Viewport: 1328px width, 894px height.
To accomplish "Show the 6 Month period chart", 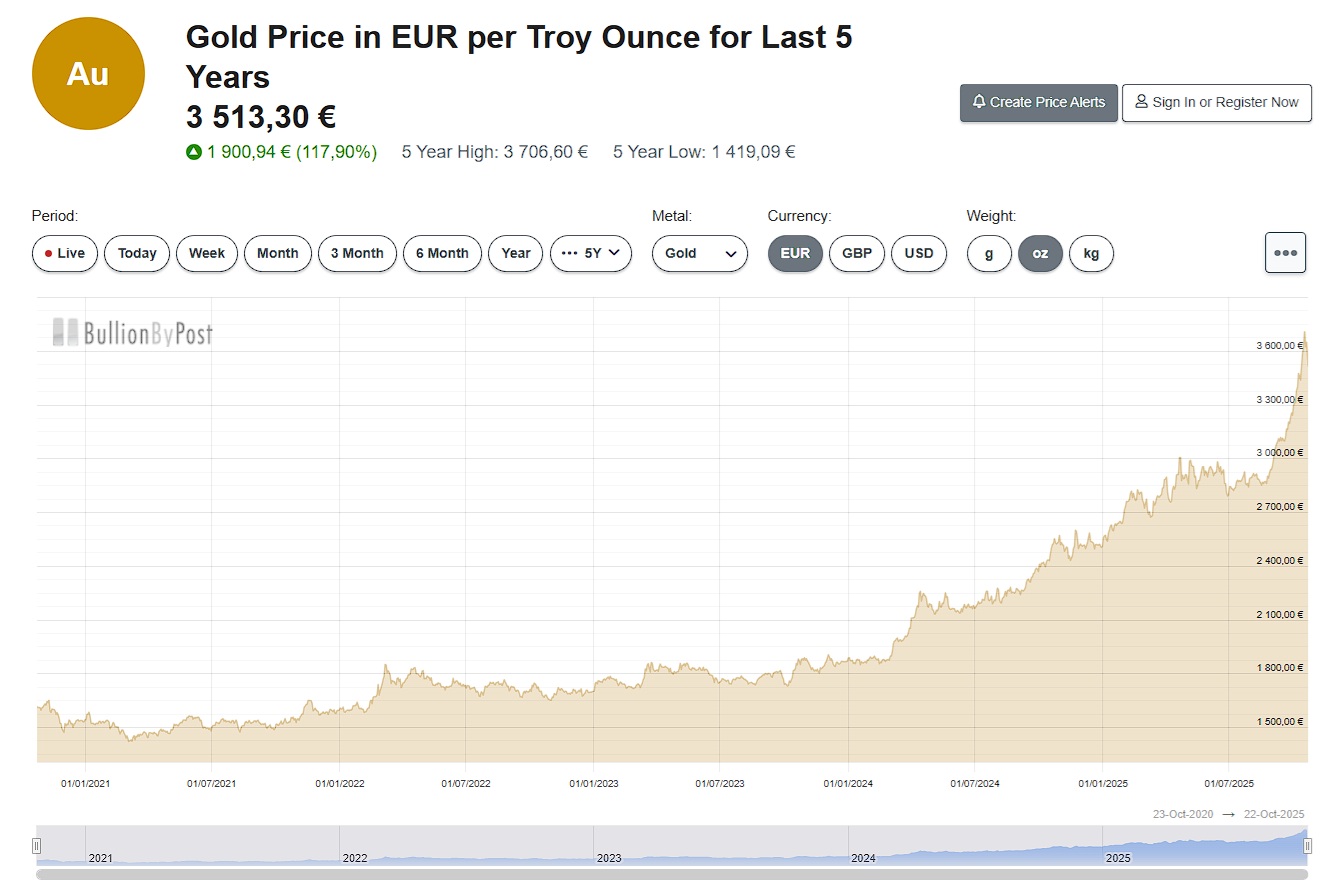I will coord(442,253).
